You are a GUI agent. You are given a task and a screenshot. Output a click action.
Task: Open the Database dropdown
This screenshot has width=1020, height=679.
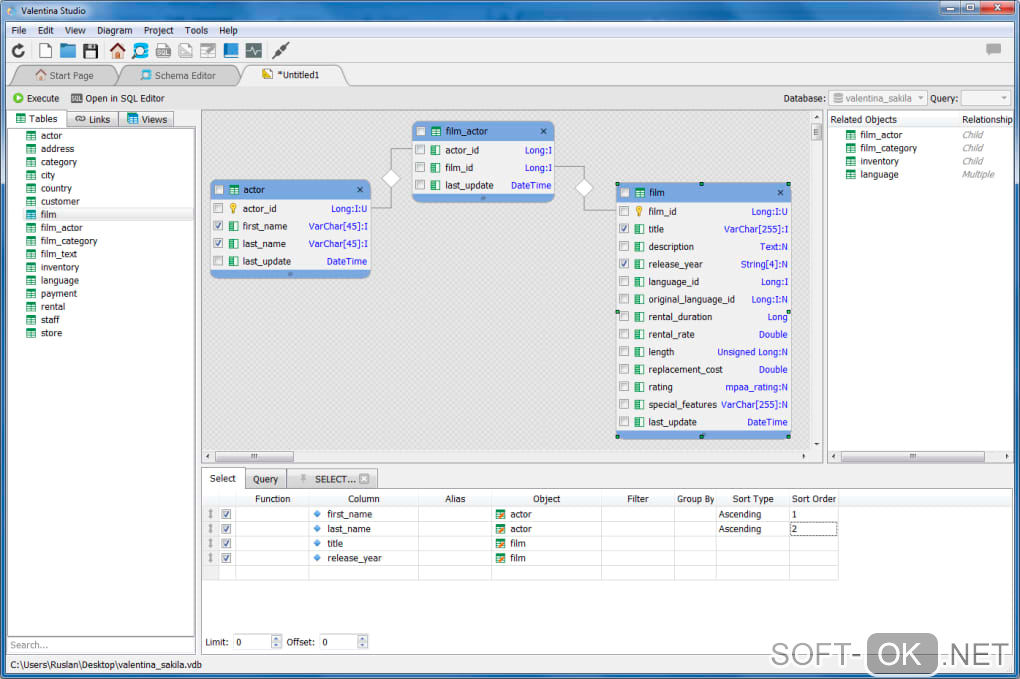[x=878, y=98]
